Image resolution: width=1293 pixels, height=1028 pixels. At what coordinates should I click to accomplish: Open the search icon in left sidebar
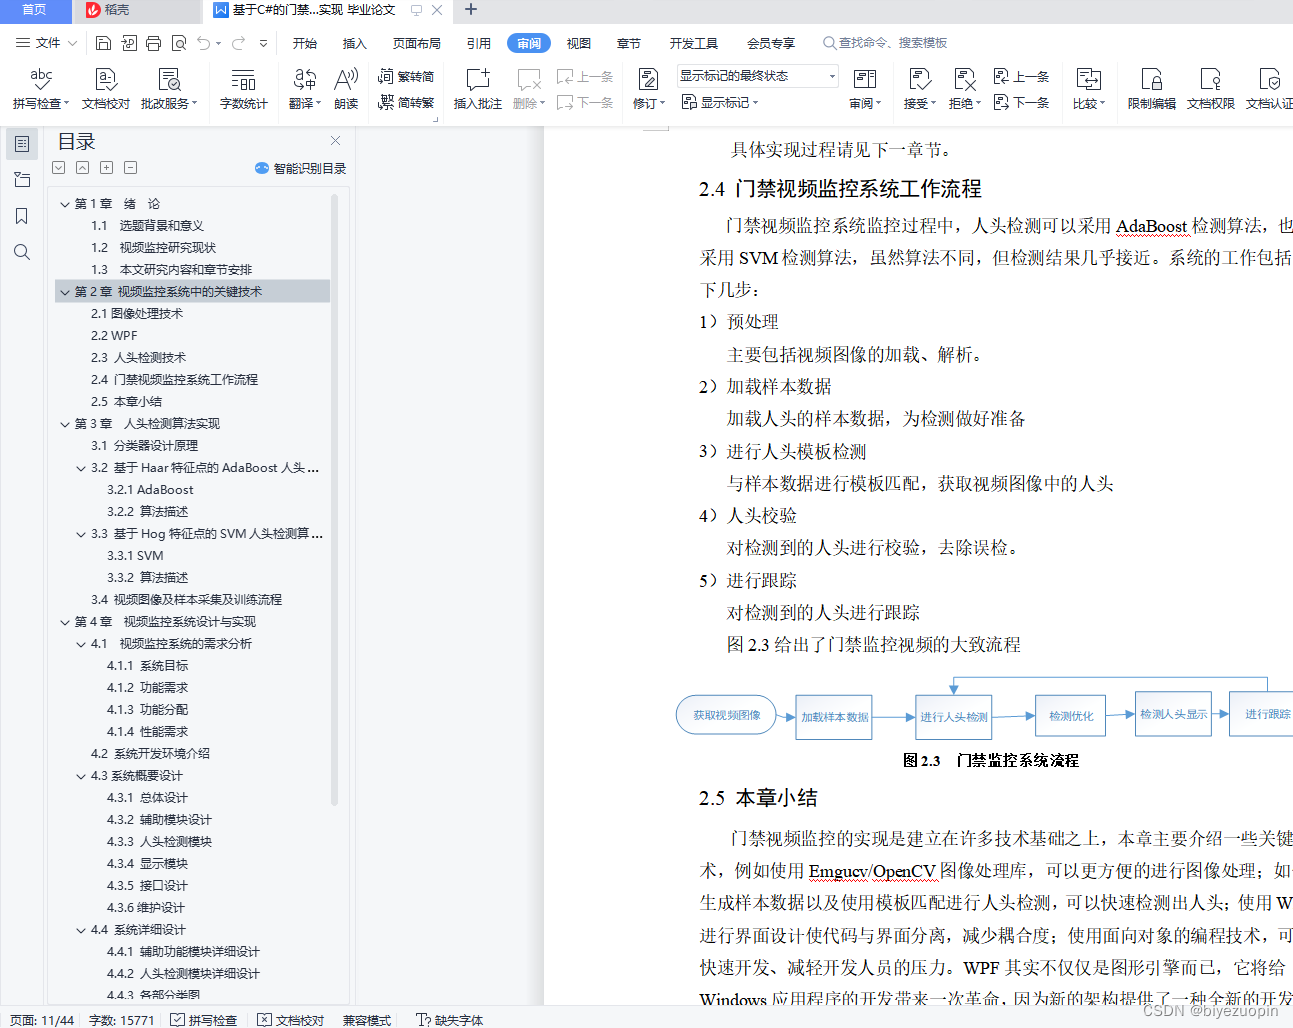point(22,252)
